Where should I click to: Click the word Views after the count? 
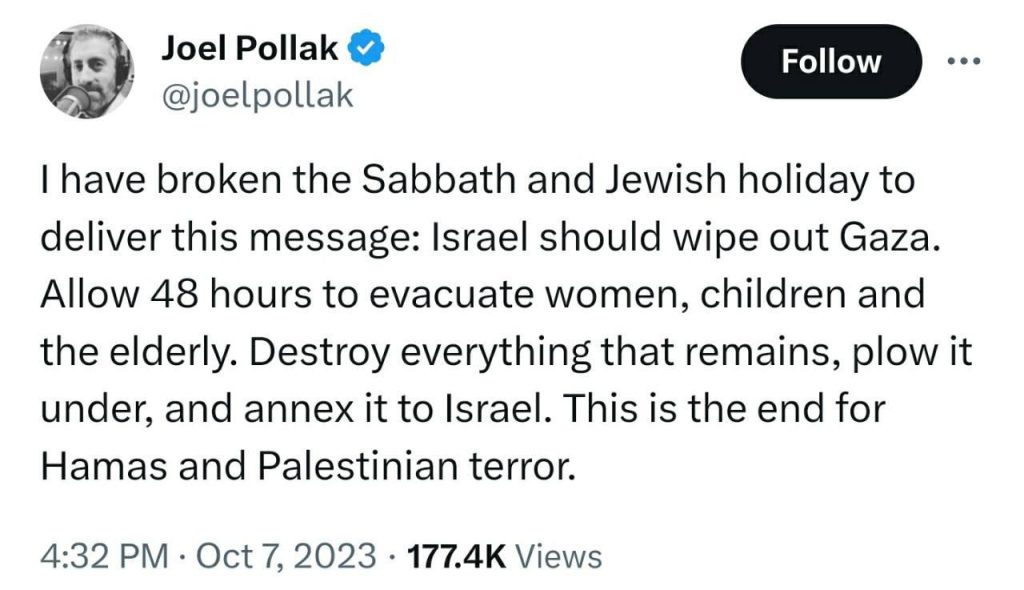[x=558, y=557]
